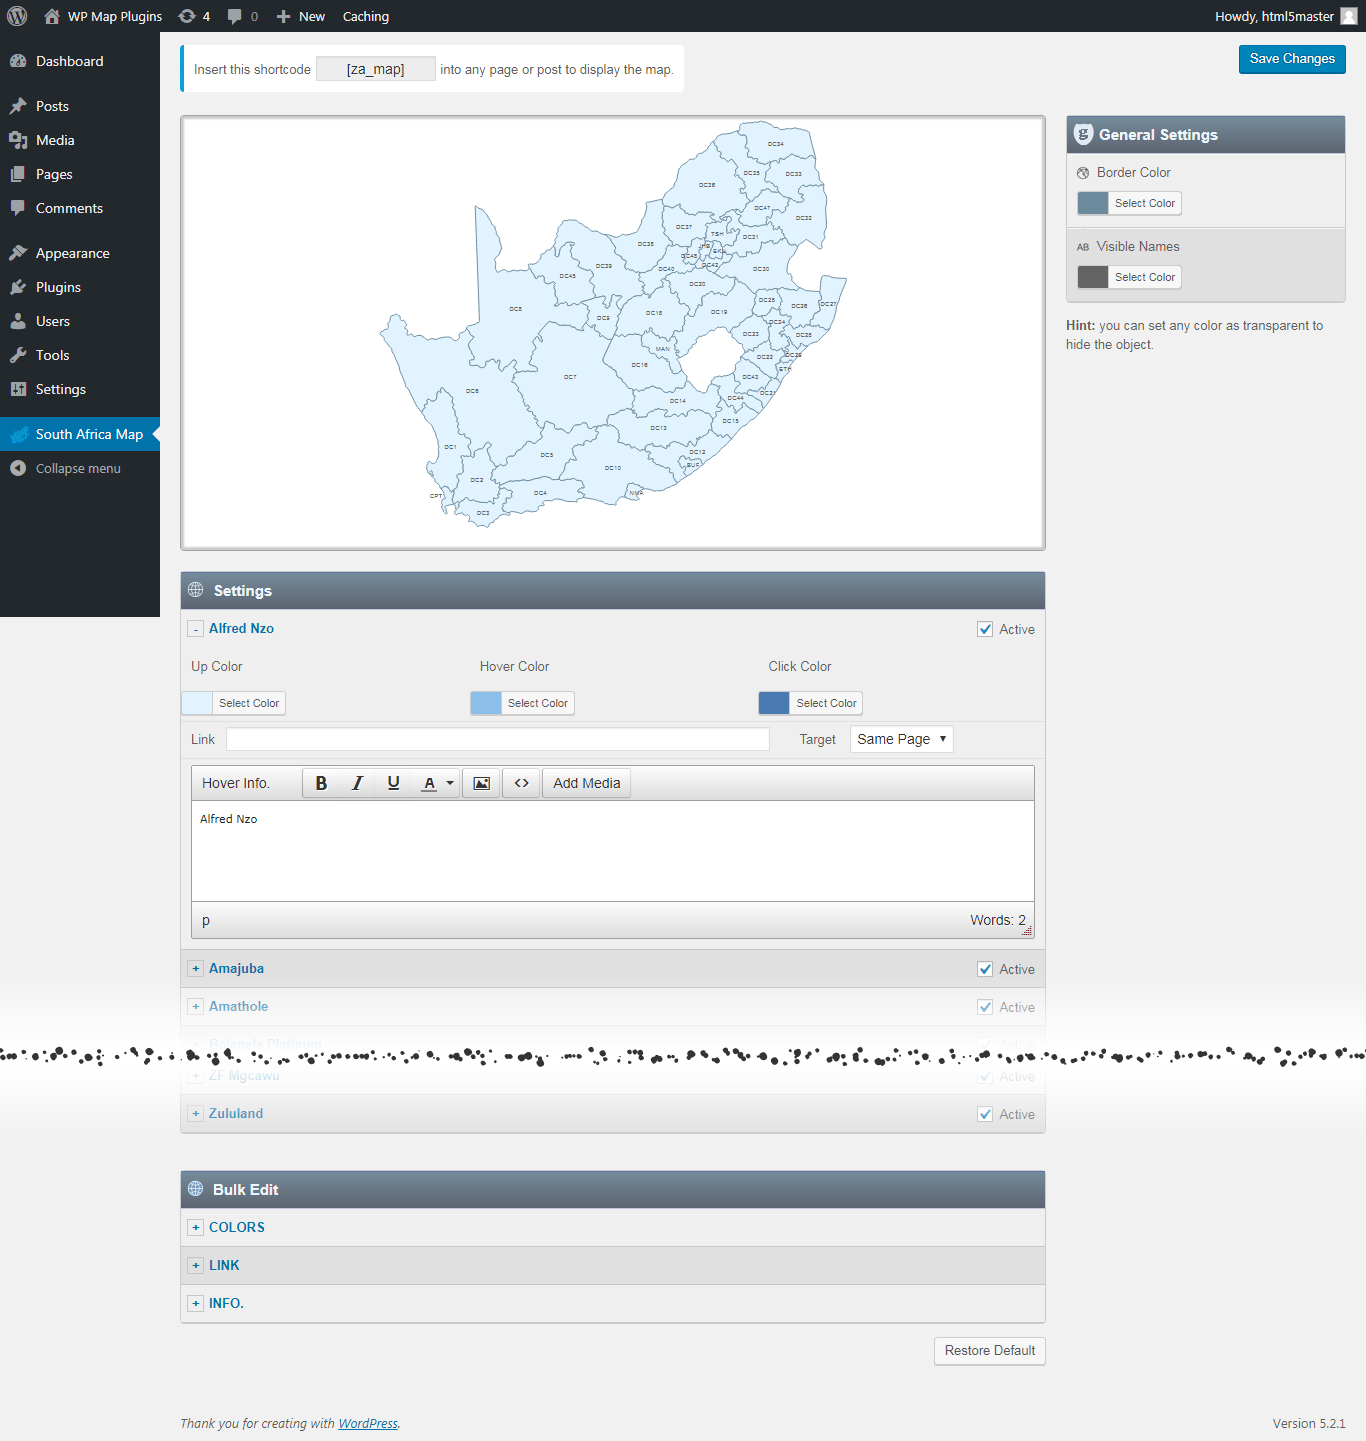
Task: Click the Up Color swatch
Action: point(197,703)
